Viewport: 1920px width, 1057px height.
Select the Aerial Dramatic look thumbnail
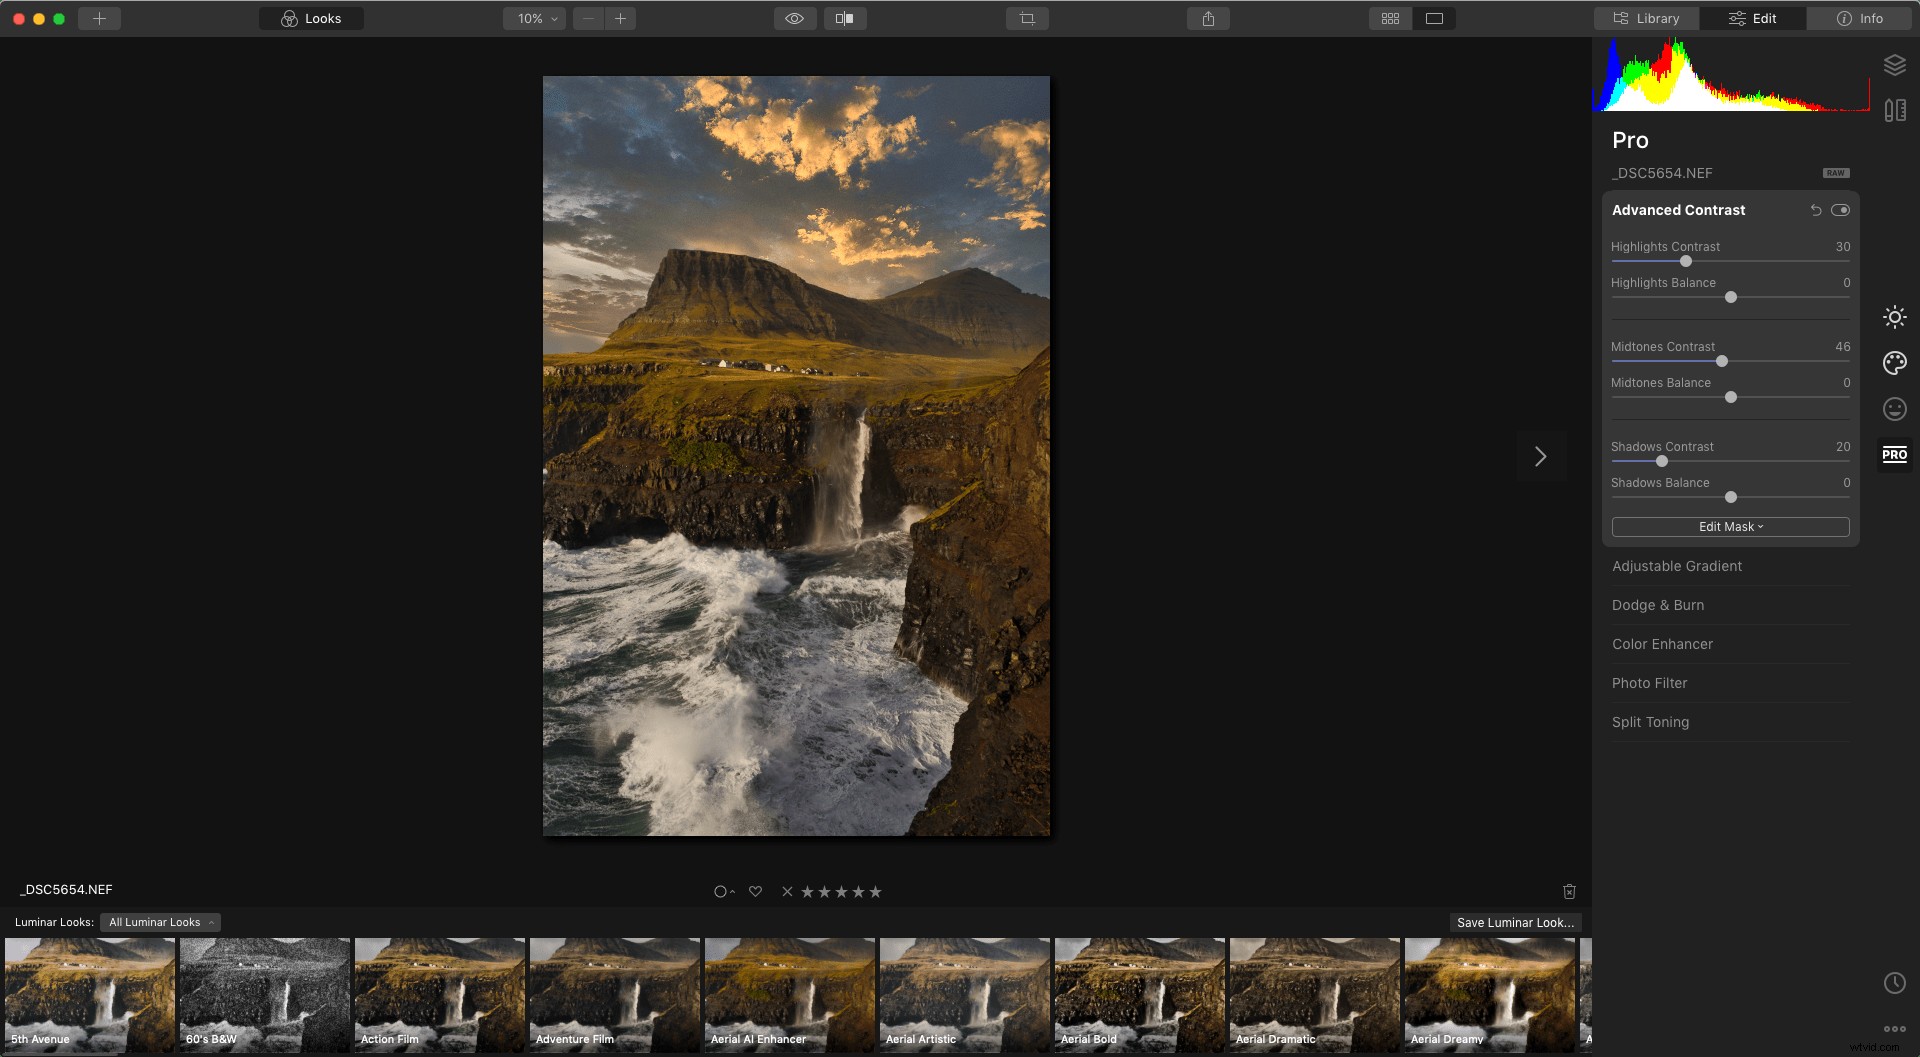1313,995
